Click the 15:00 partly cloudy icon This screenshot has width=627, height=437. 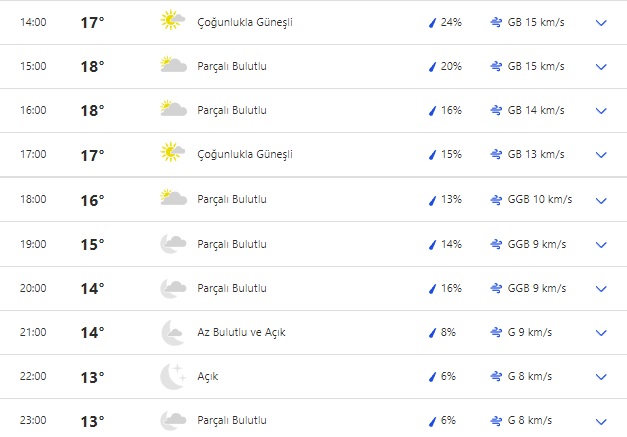pyautogui.click(x=173, y=66)
